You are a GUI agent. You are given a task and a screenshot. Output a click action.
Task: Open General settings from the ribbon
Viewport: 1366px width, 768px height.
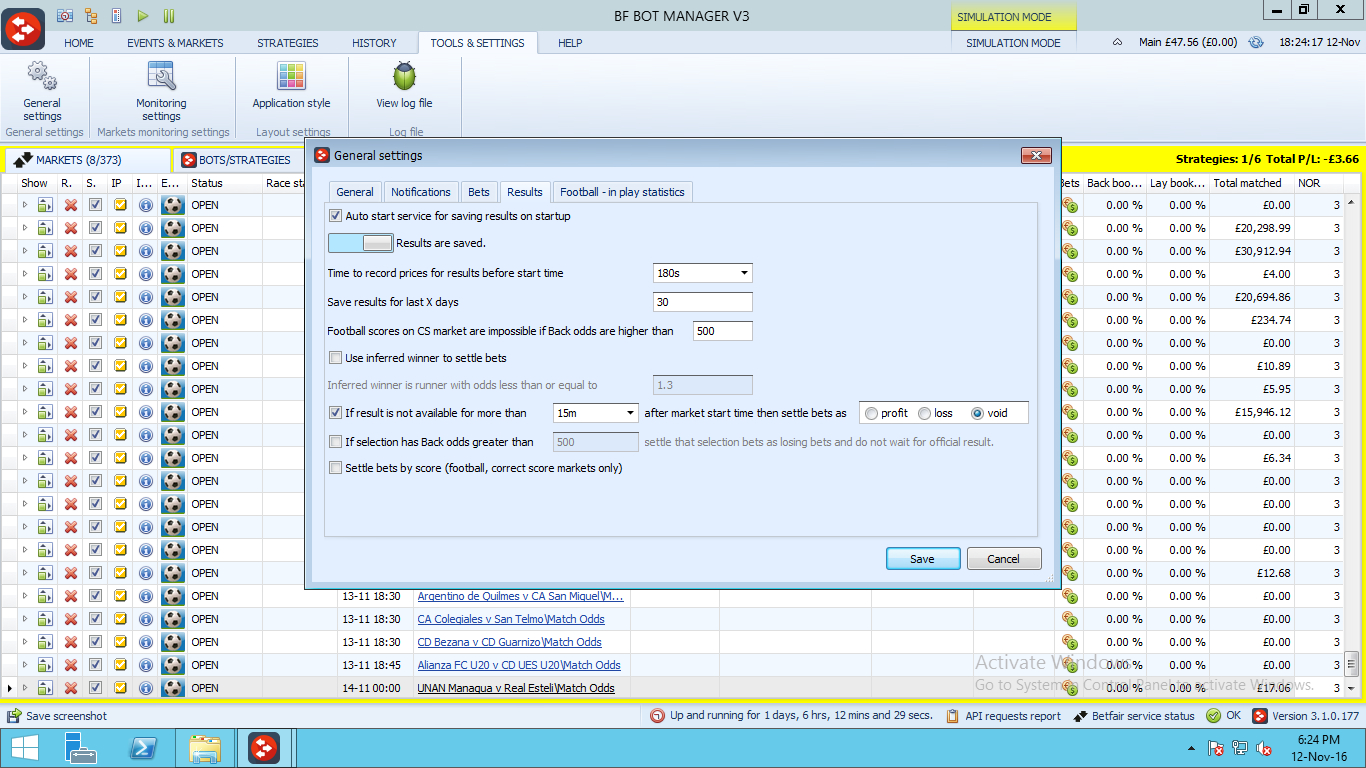point(42,90)
